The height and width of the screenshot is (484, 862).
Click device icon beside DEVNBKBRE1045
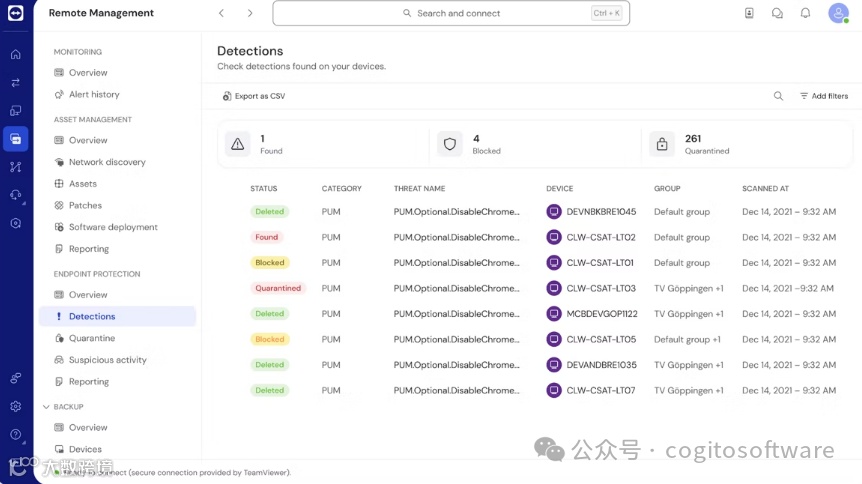[554, 211]
